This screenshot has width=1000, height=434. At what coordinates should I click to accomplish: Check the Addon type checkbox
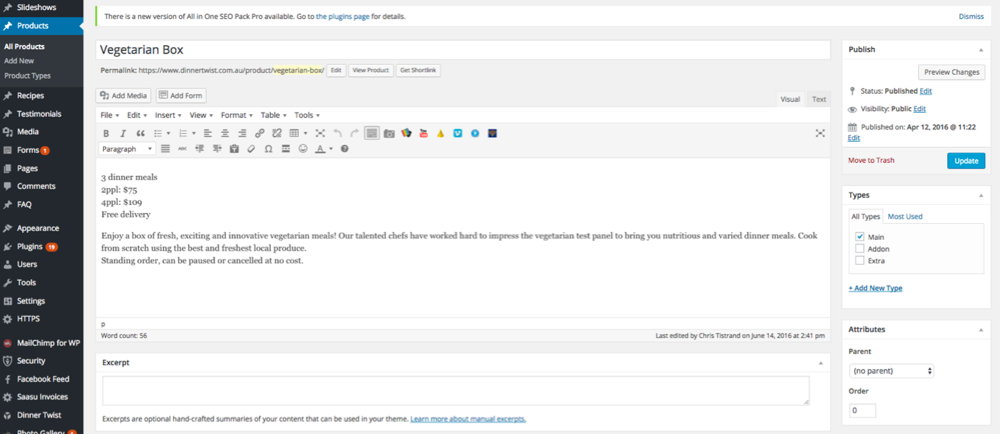[860, 249]
